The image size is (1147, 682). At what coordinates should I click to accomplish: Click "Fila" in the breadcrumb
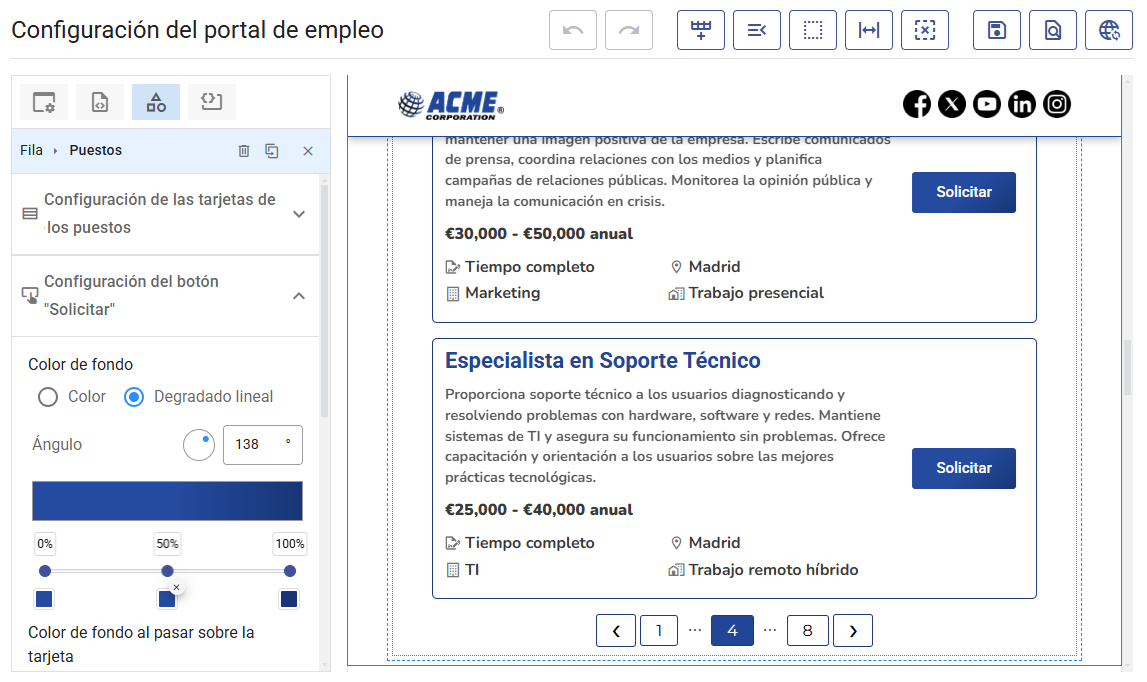pos(31,151)
